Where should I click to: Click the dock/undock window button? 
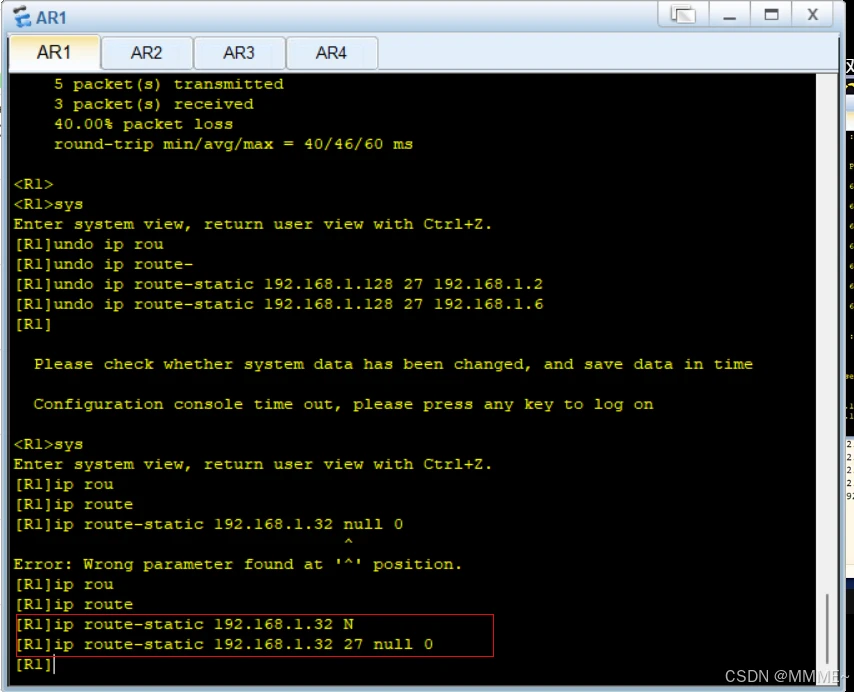pyautogui.click(x=684, y=15)
